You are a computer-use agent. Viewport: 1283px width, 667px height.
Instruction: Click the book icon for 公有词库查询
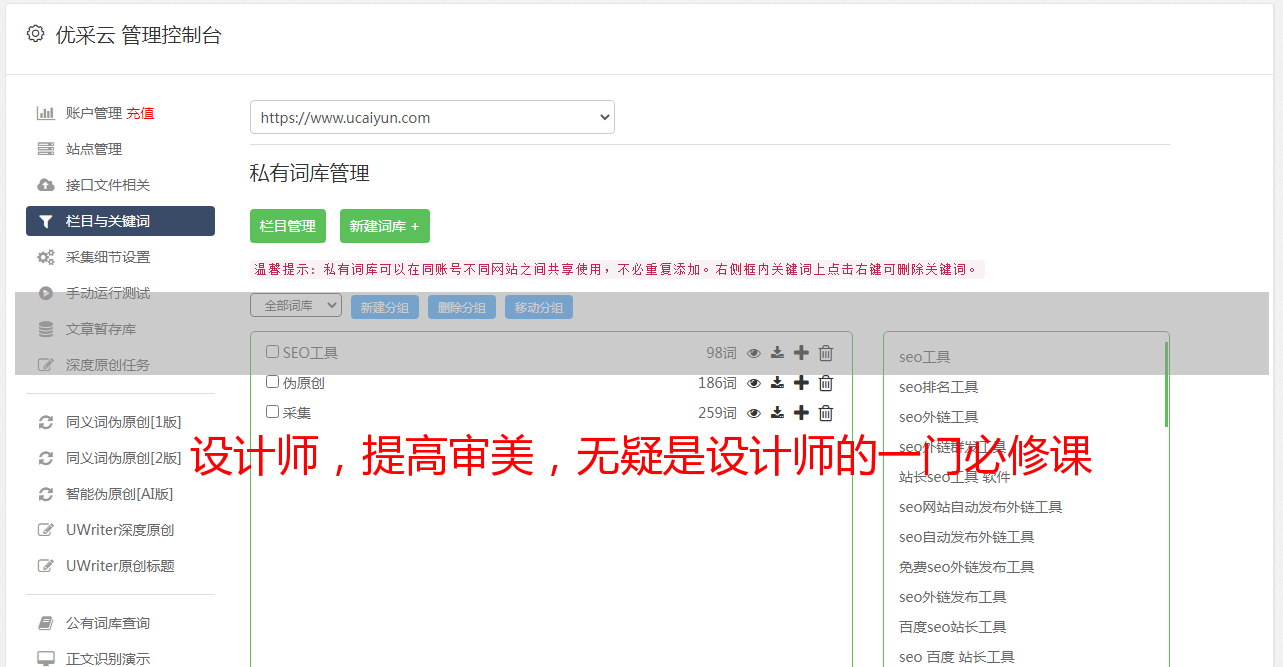(46, 623)
